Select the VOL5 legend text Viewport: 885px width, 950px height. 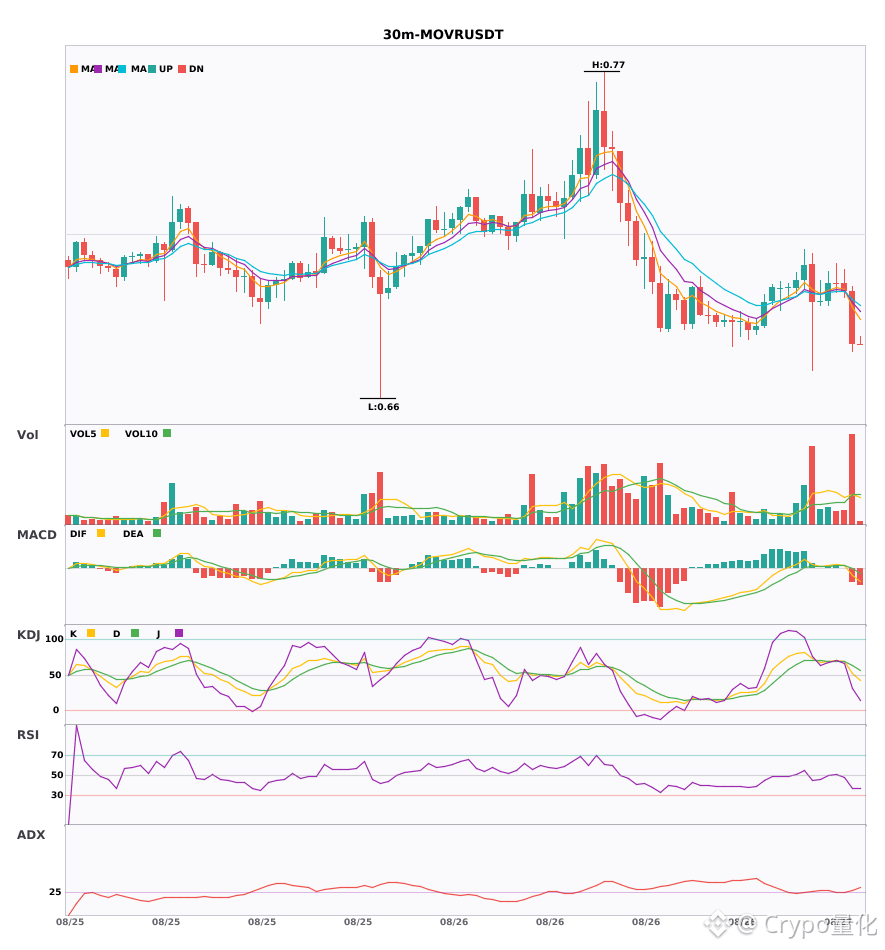point(83,434)
